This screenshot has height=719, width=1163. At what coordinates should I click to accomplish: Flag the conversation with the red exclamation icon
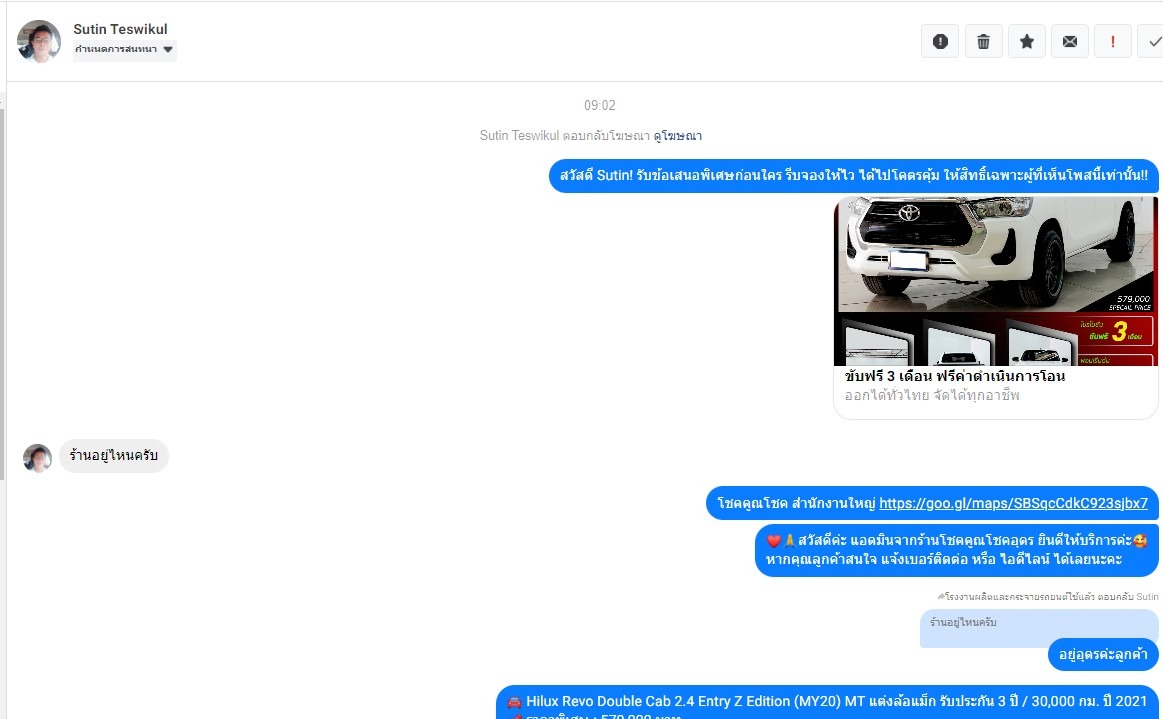click(1113, 42)
